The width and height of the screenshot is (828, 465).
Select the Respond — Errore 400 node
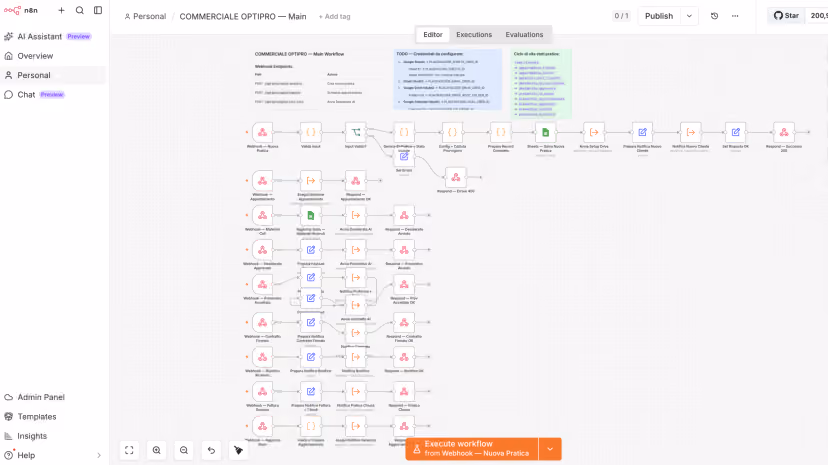point(456,177)
